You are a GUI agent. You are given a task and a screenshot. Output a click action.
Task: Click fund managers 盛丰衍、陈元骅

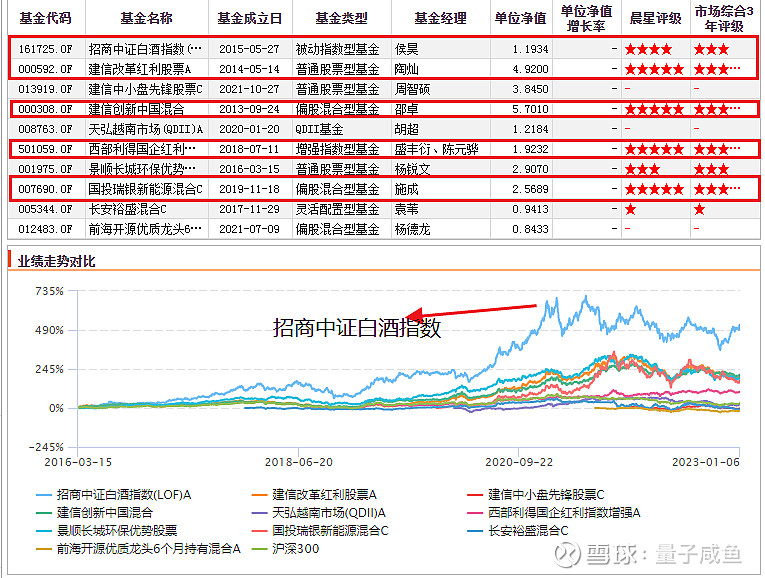pyautogui.click(x=436, y=149)
